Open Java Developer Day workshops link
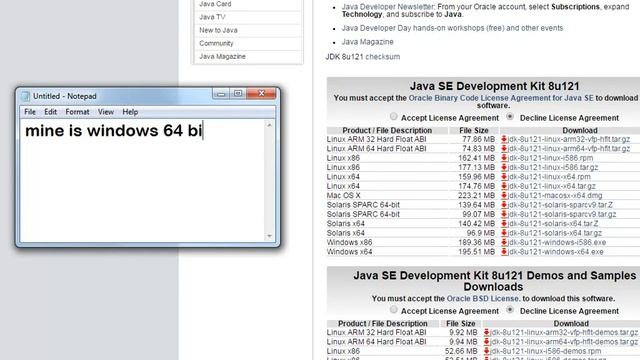This screenshot has width=640, height=360. [x=452, y=28]
